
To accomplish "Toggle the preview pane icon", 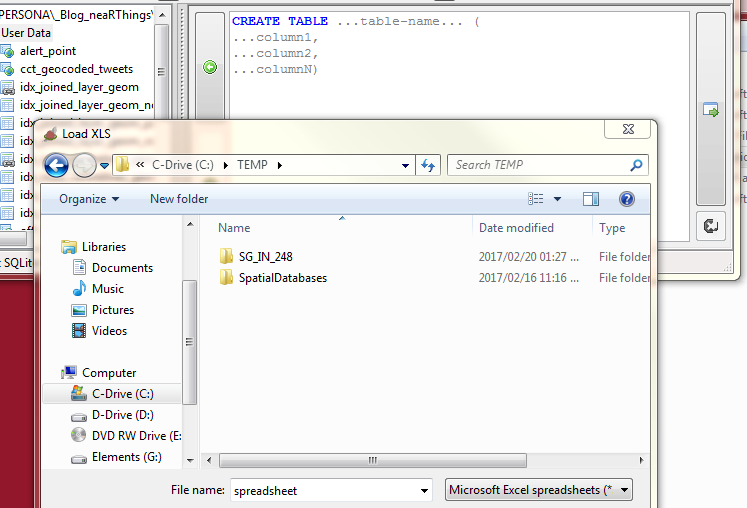I will click(591, 199).
